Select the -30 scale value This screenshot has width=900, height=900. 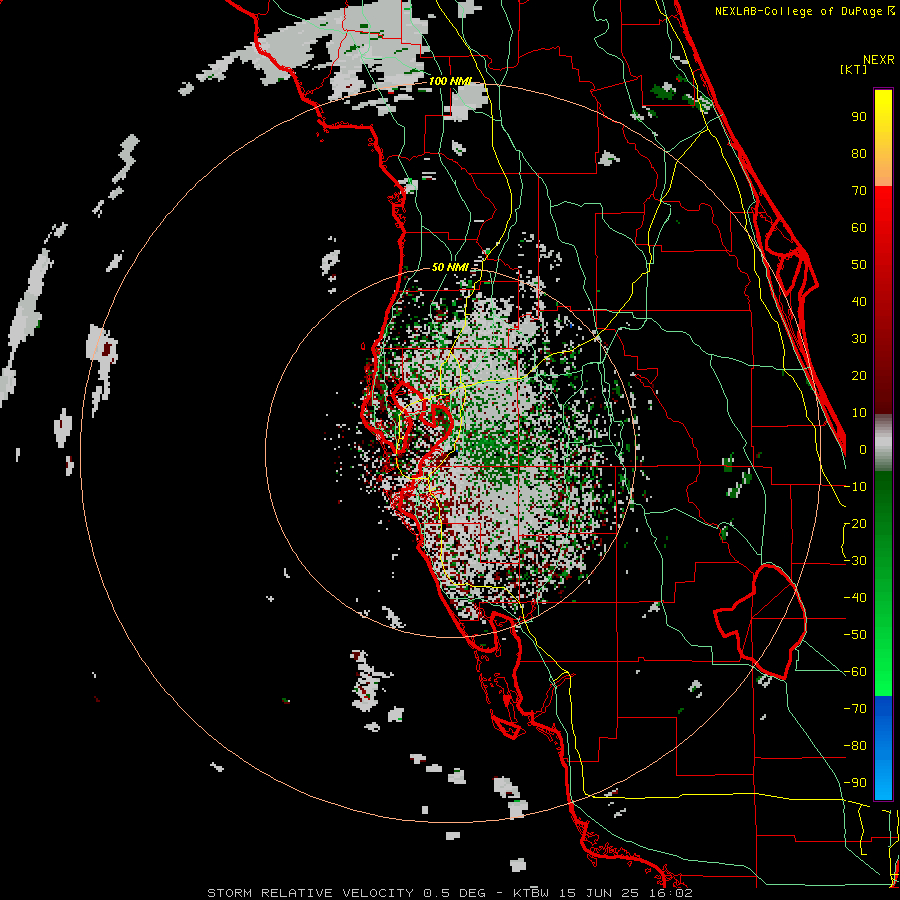(x=855, y=561)
